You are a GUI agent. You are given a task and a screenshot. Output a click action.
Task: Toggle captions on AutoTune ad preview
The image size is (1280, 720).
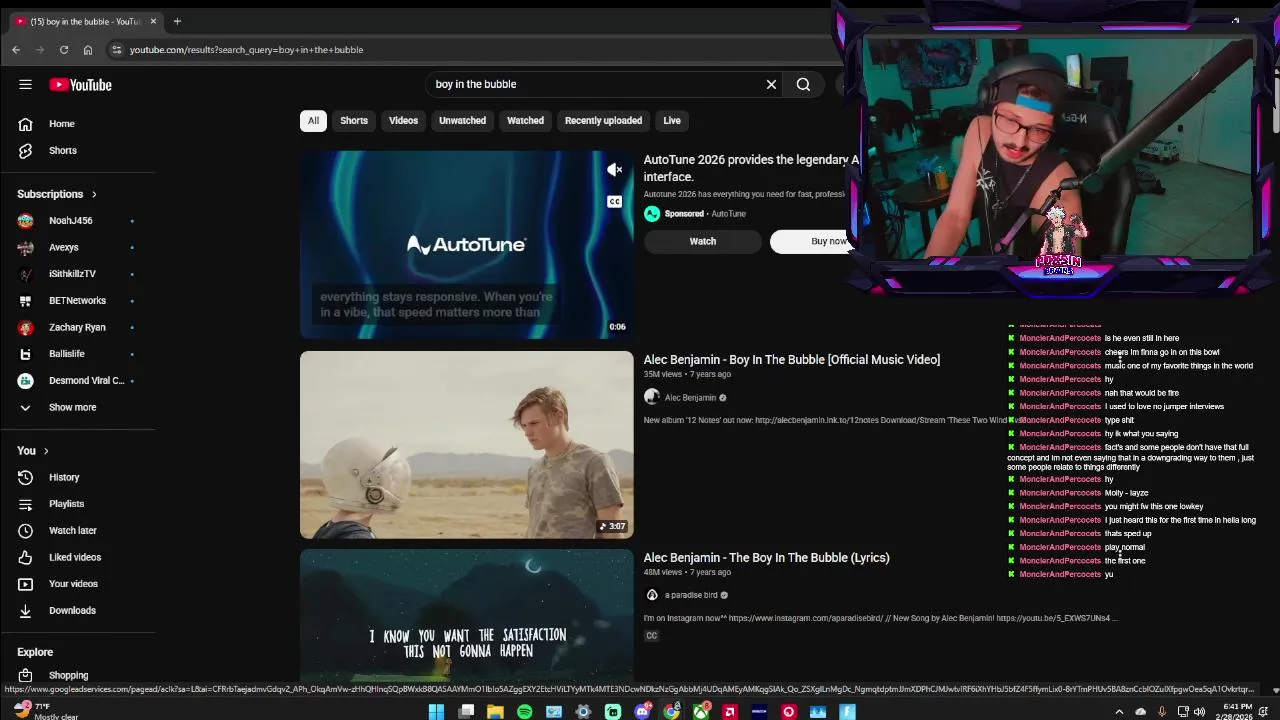click(x=615, y=202)
